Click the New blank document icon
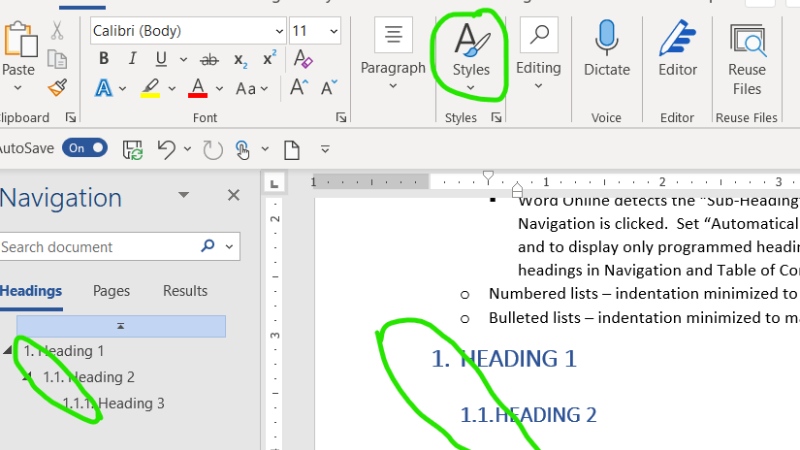 [292, 150]
